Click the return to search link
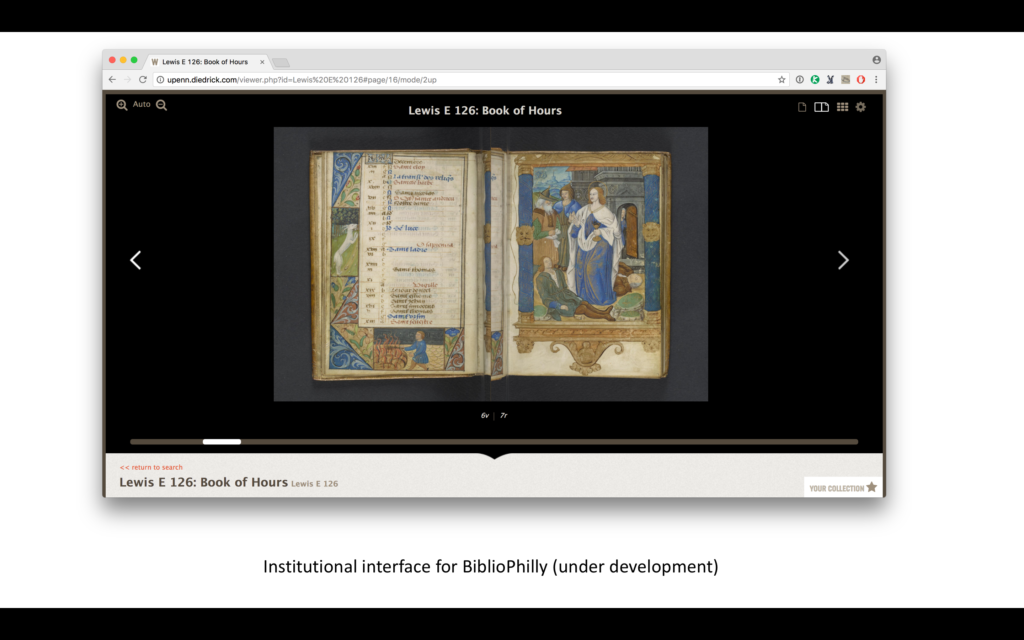 [151, 467]
